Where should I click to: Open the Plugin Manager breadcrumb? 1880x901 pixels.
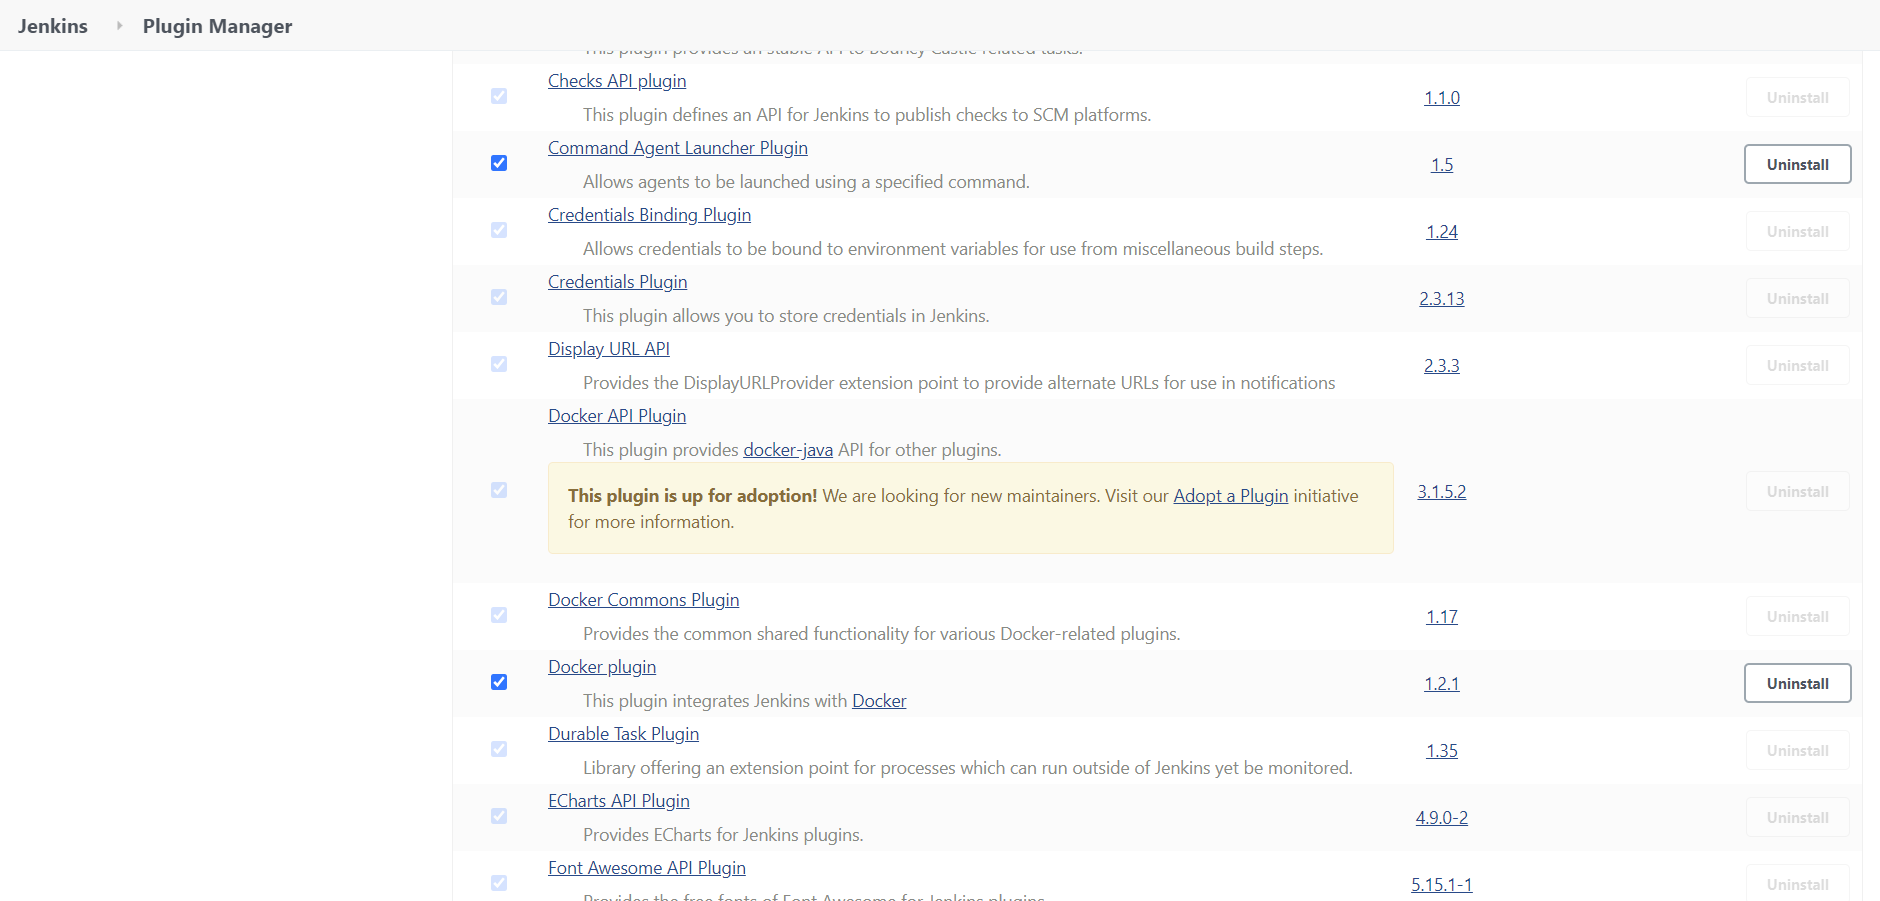tap(217, 26)
